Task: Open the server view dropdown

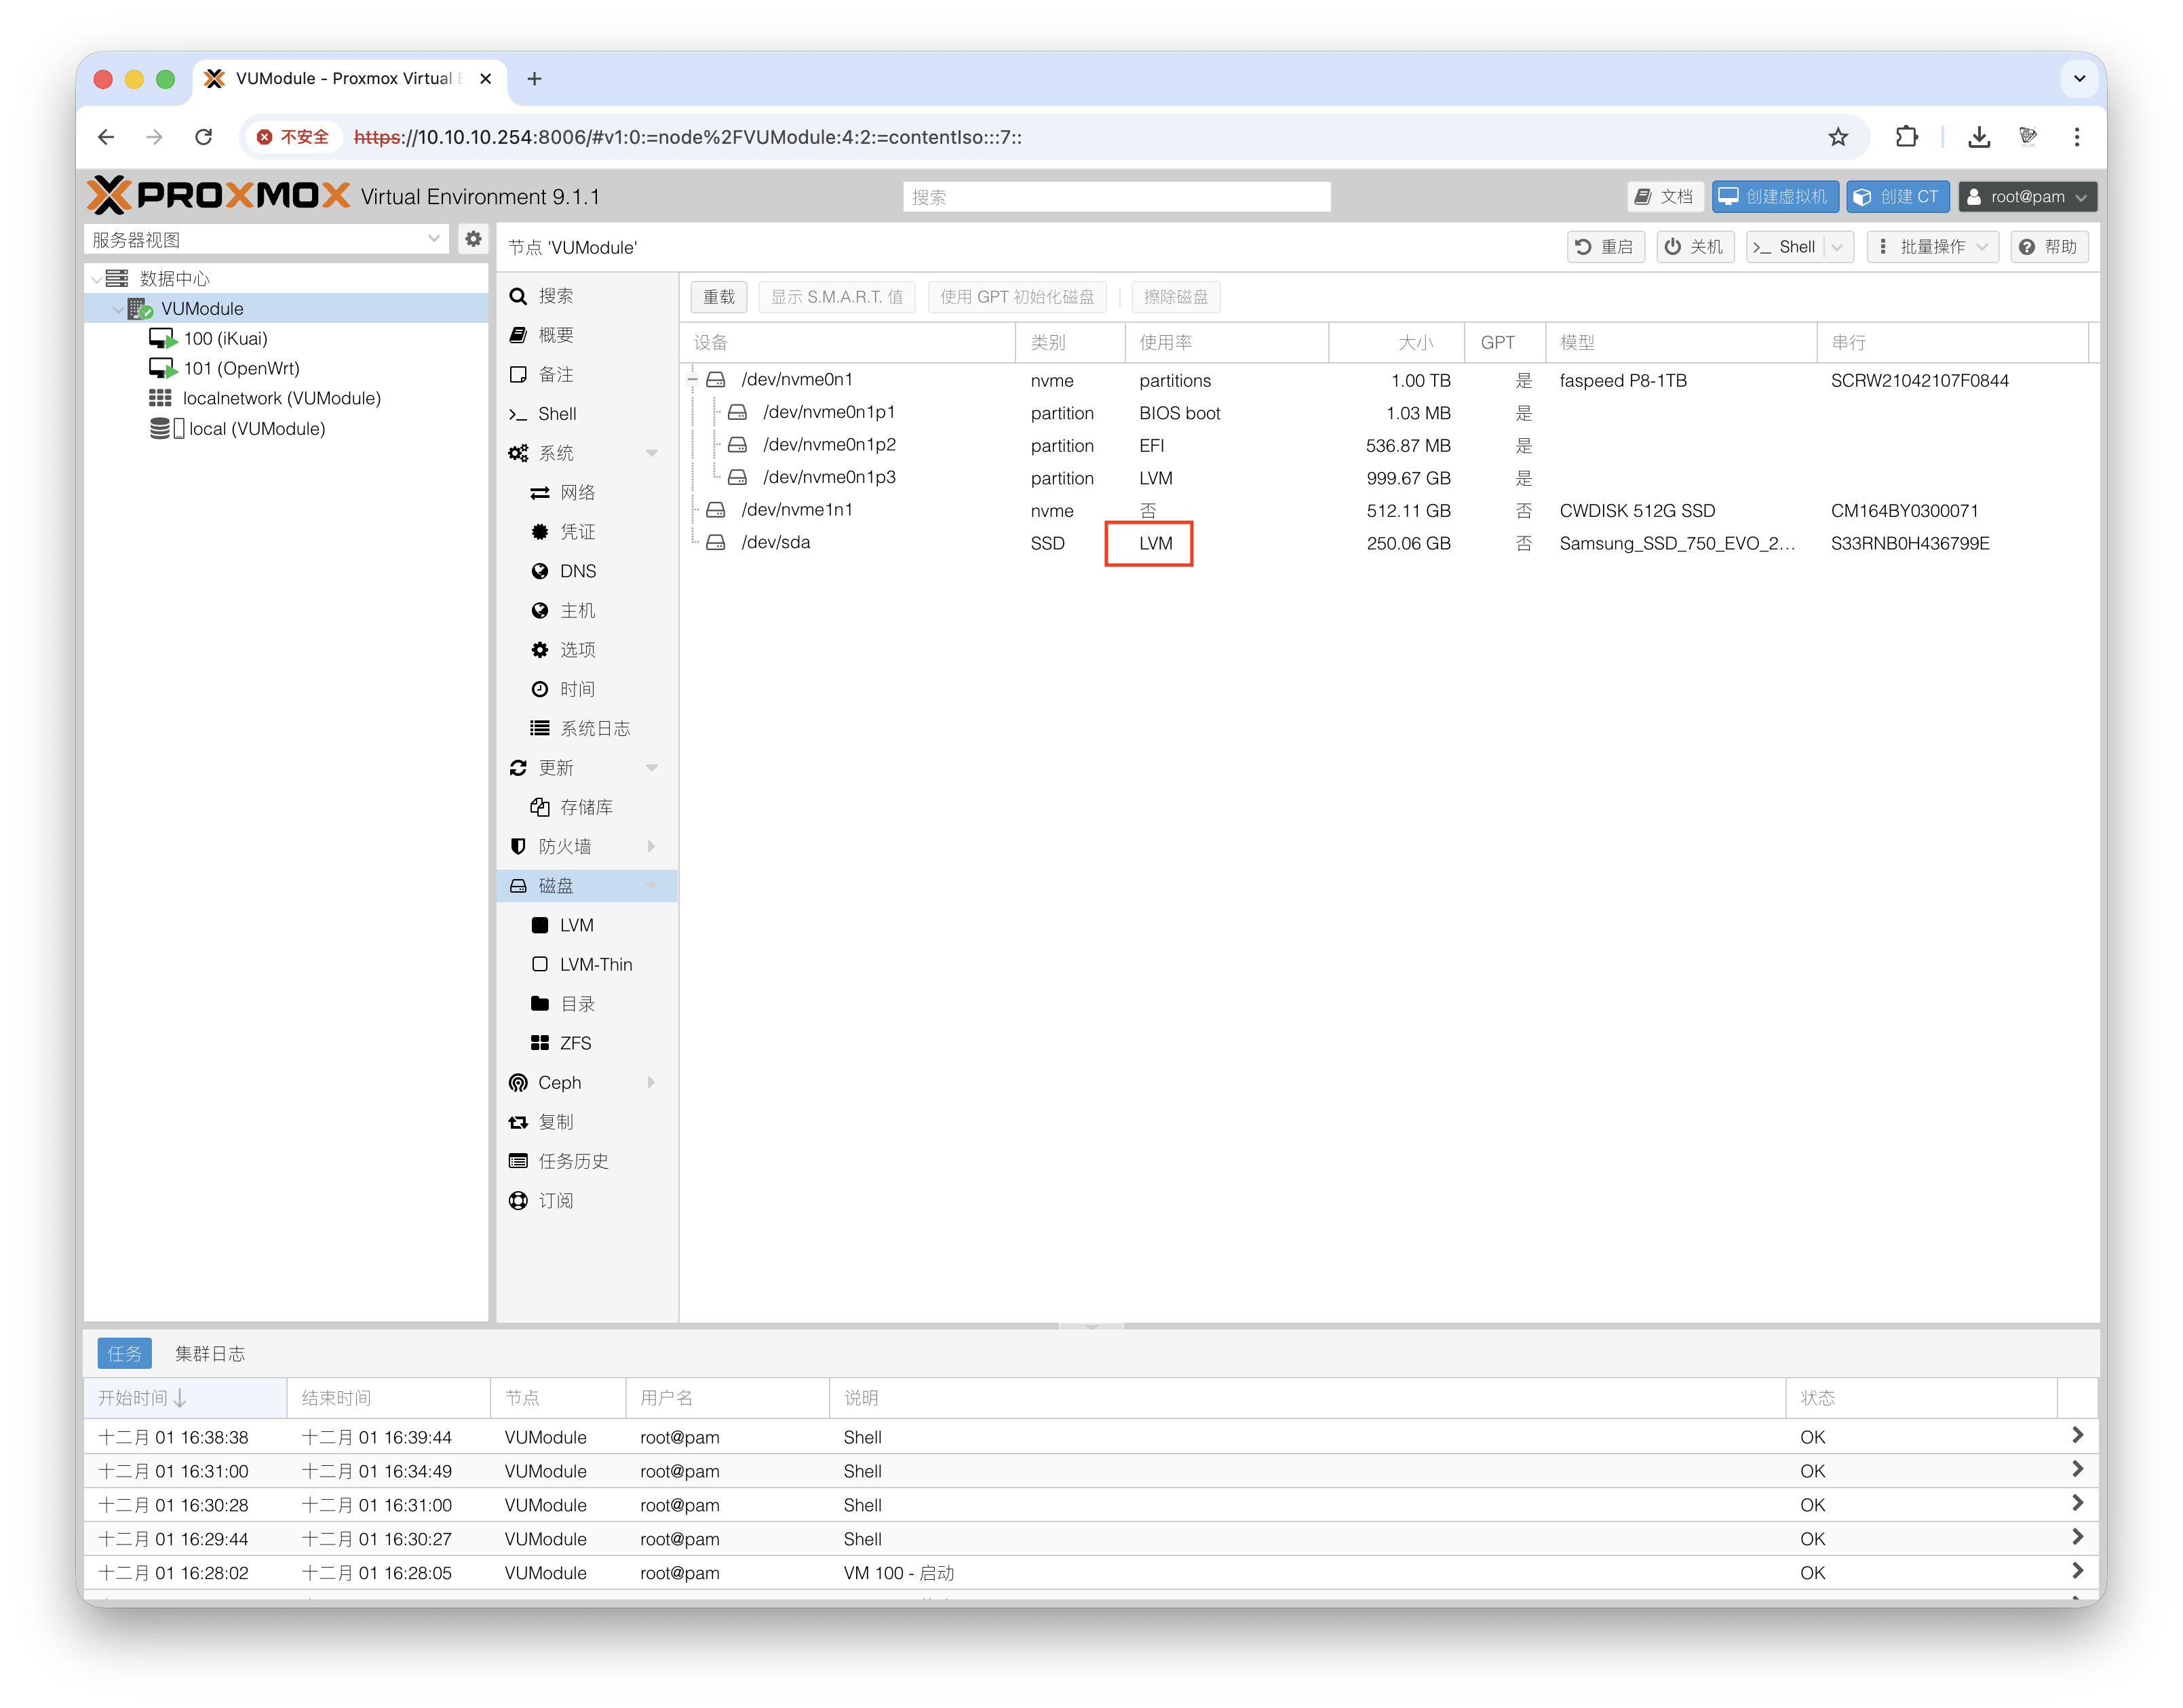Action: tap(434, 239)
